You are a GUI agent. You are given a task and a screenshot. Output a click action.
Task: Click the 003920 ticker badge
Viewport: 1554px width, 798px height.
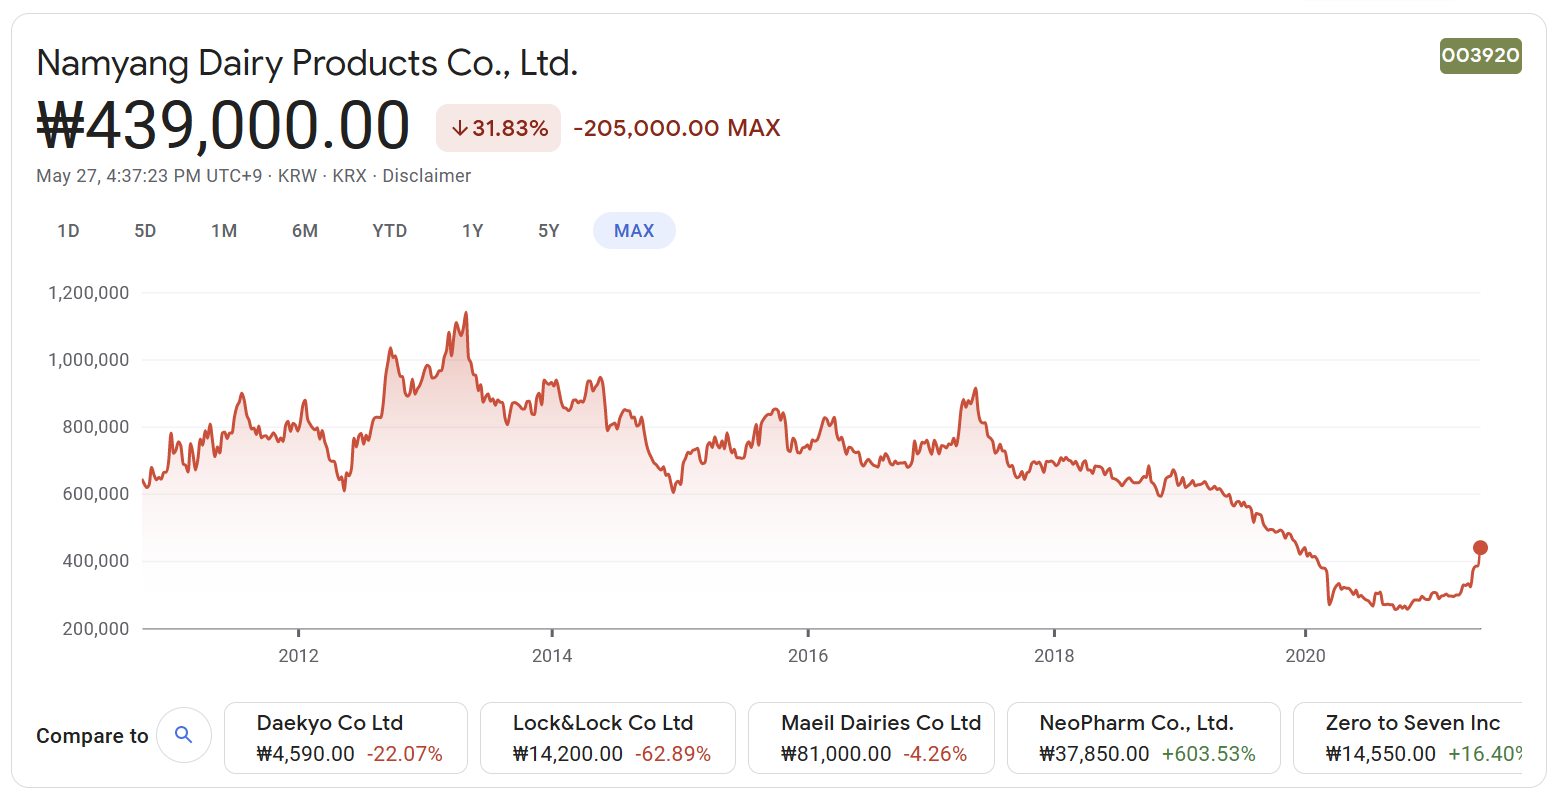point(1480,56)
